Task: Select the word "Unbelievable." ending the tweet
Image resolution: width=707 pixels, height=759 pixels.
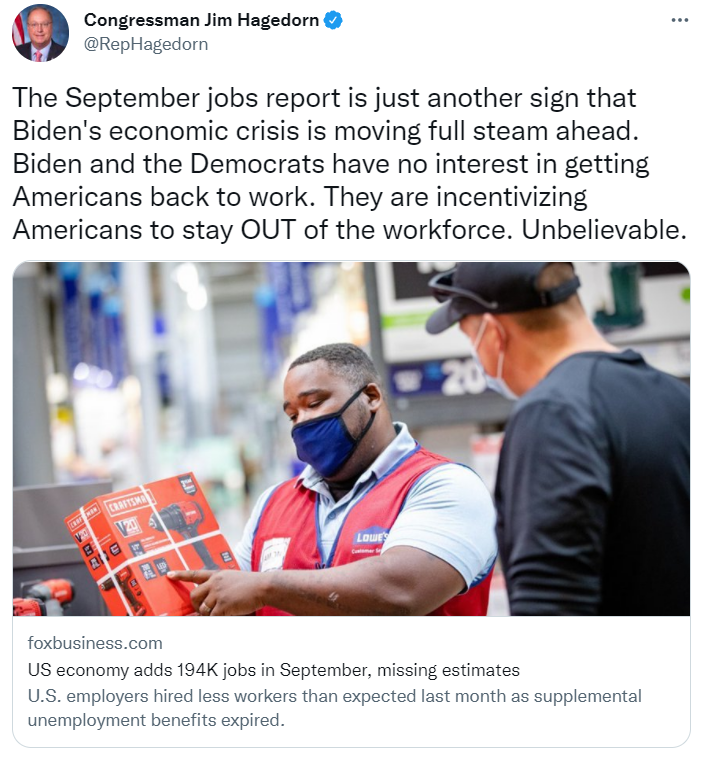Action: (604, 229)
